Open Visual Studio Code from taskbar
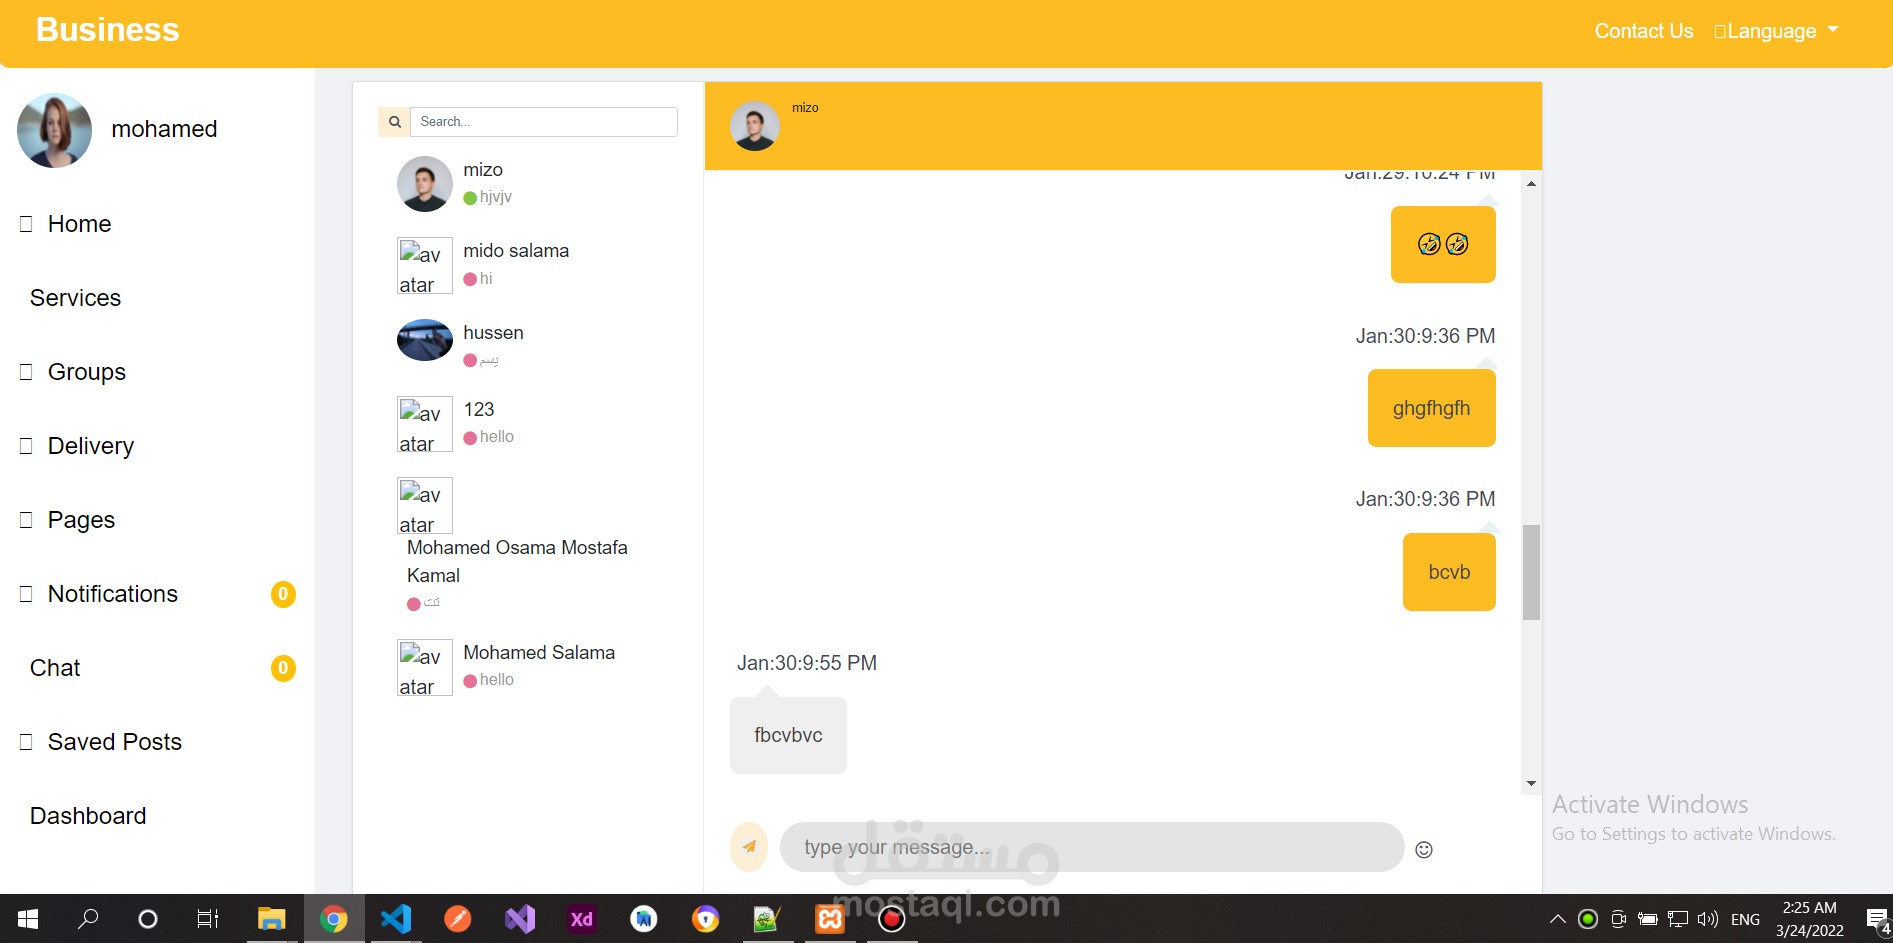 pyautogui.click(x=396, y=919)
